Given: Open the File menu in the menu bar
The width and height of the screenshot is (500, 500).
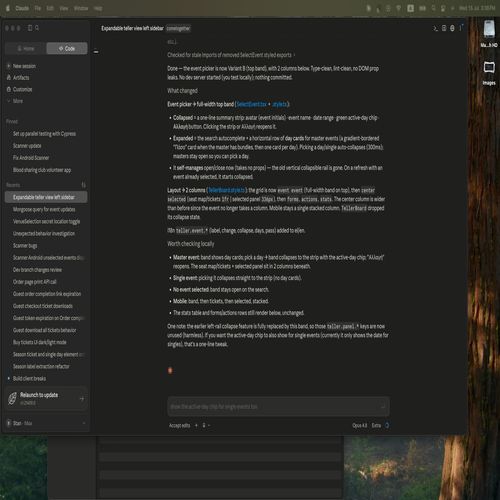Looking at the screenshot, I should point(38,8).
